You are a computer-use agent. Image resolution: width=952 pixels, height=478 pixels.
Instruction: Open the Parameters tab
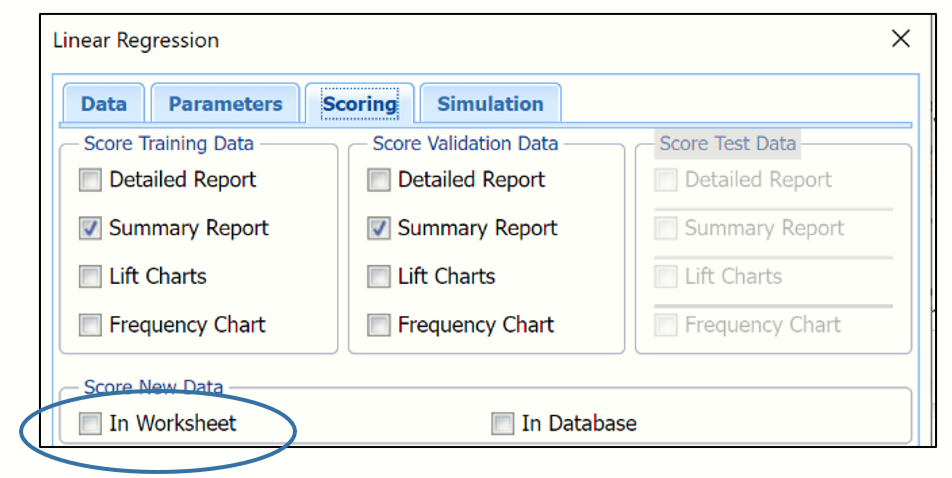click(225, 104)
